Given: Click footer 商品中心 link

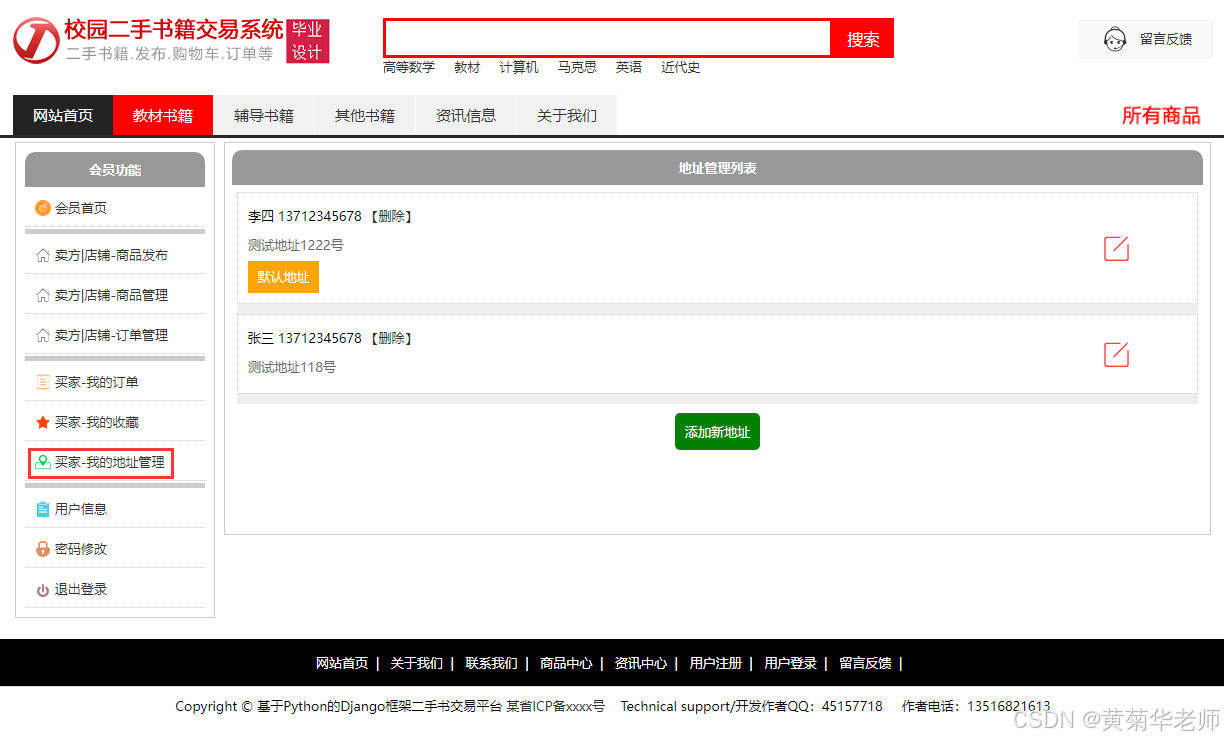Looking at the screenshot, I should [566, 663].
